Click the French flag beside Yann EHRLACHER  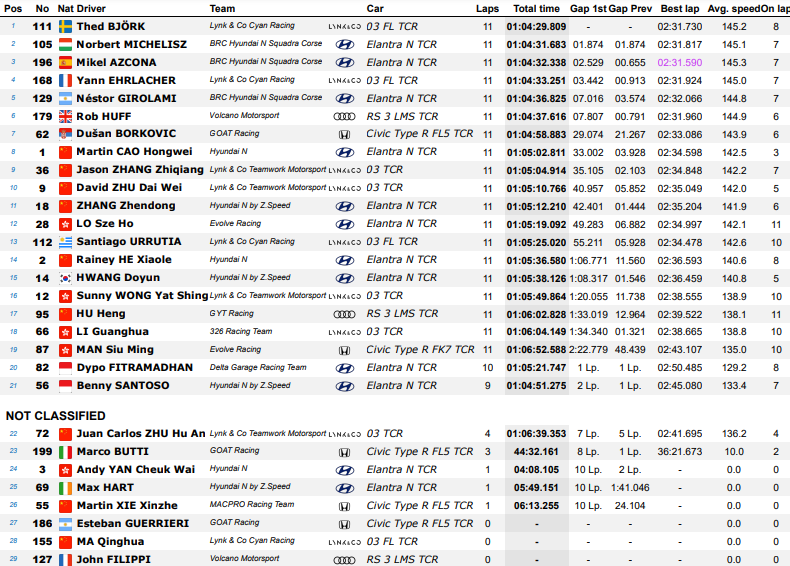tap(65, 81)
